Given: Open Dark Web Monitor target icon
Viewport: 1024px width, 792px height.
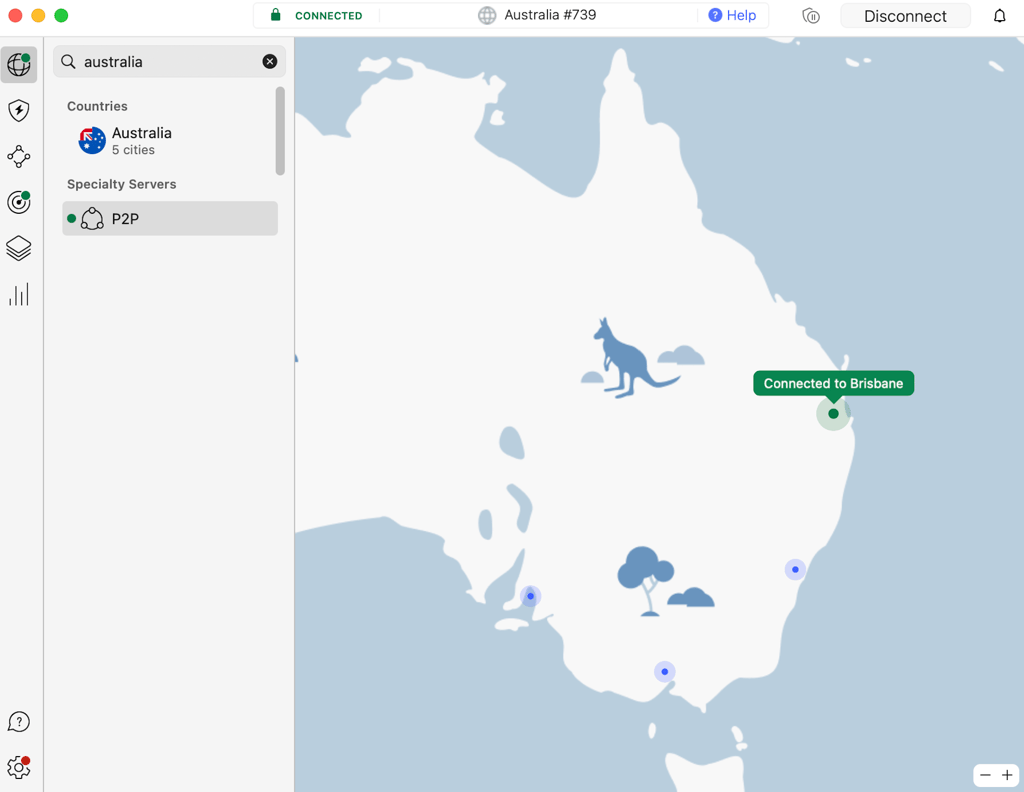Looking at the screenshot, I should [x=18, y=202].
